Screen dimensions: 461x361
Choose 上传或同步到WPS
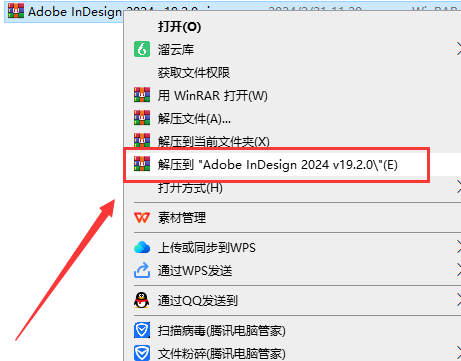tap(207, 248)
